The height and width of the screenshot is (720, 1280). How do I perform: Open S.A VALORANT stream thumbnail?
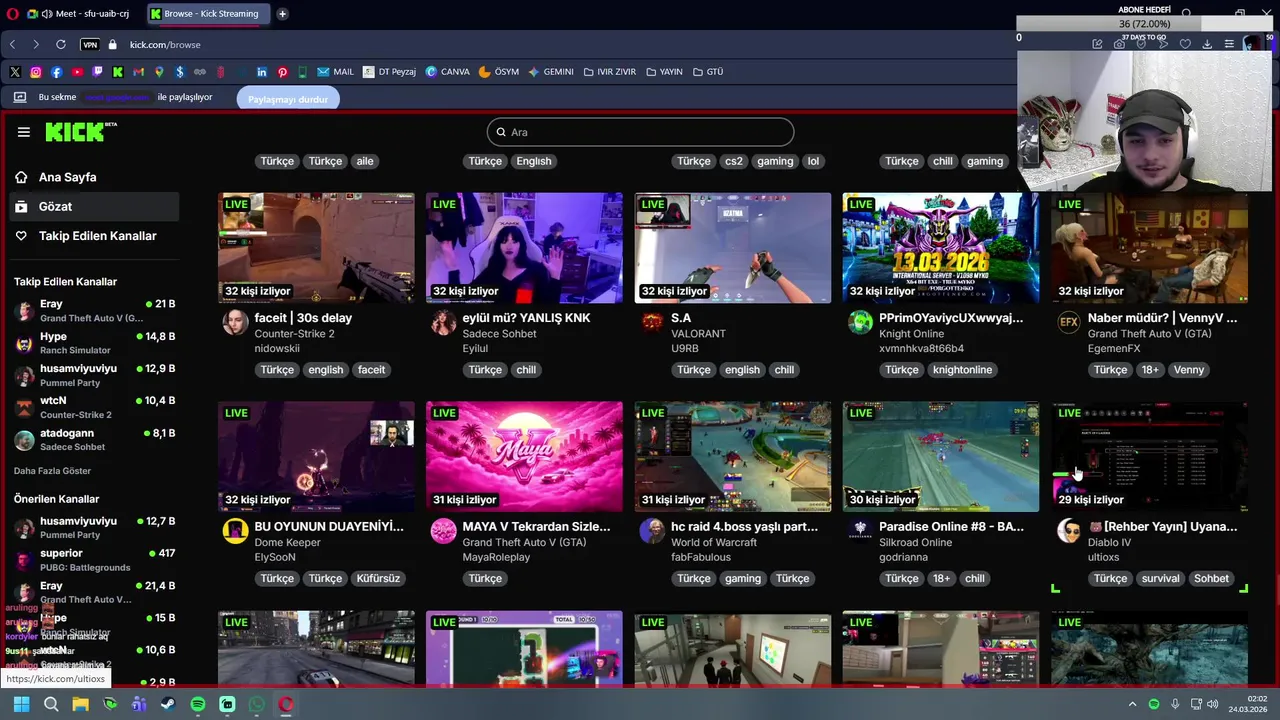(732, 248)
